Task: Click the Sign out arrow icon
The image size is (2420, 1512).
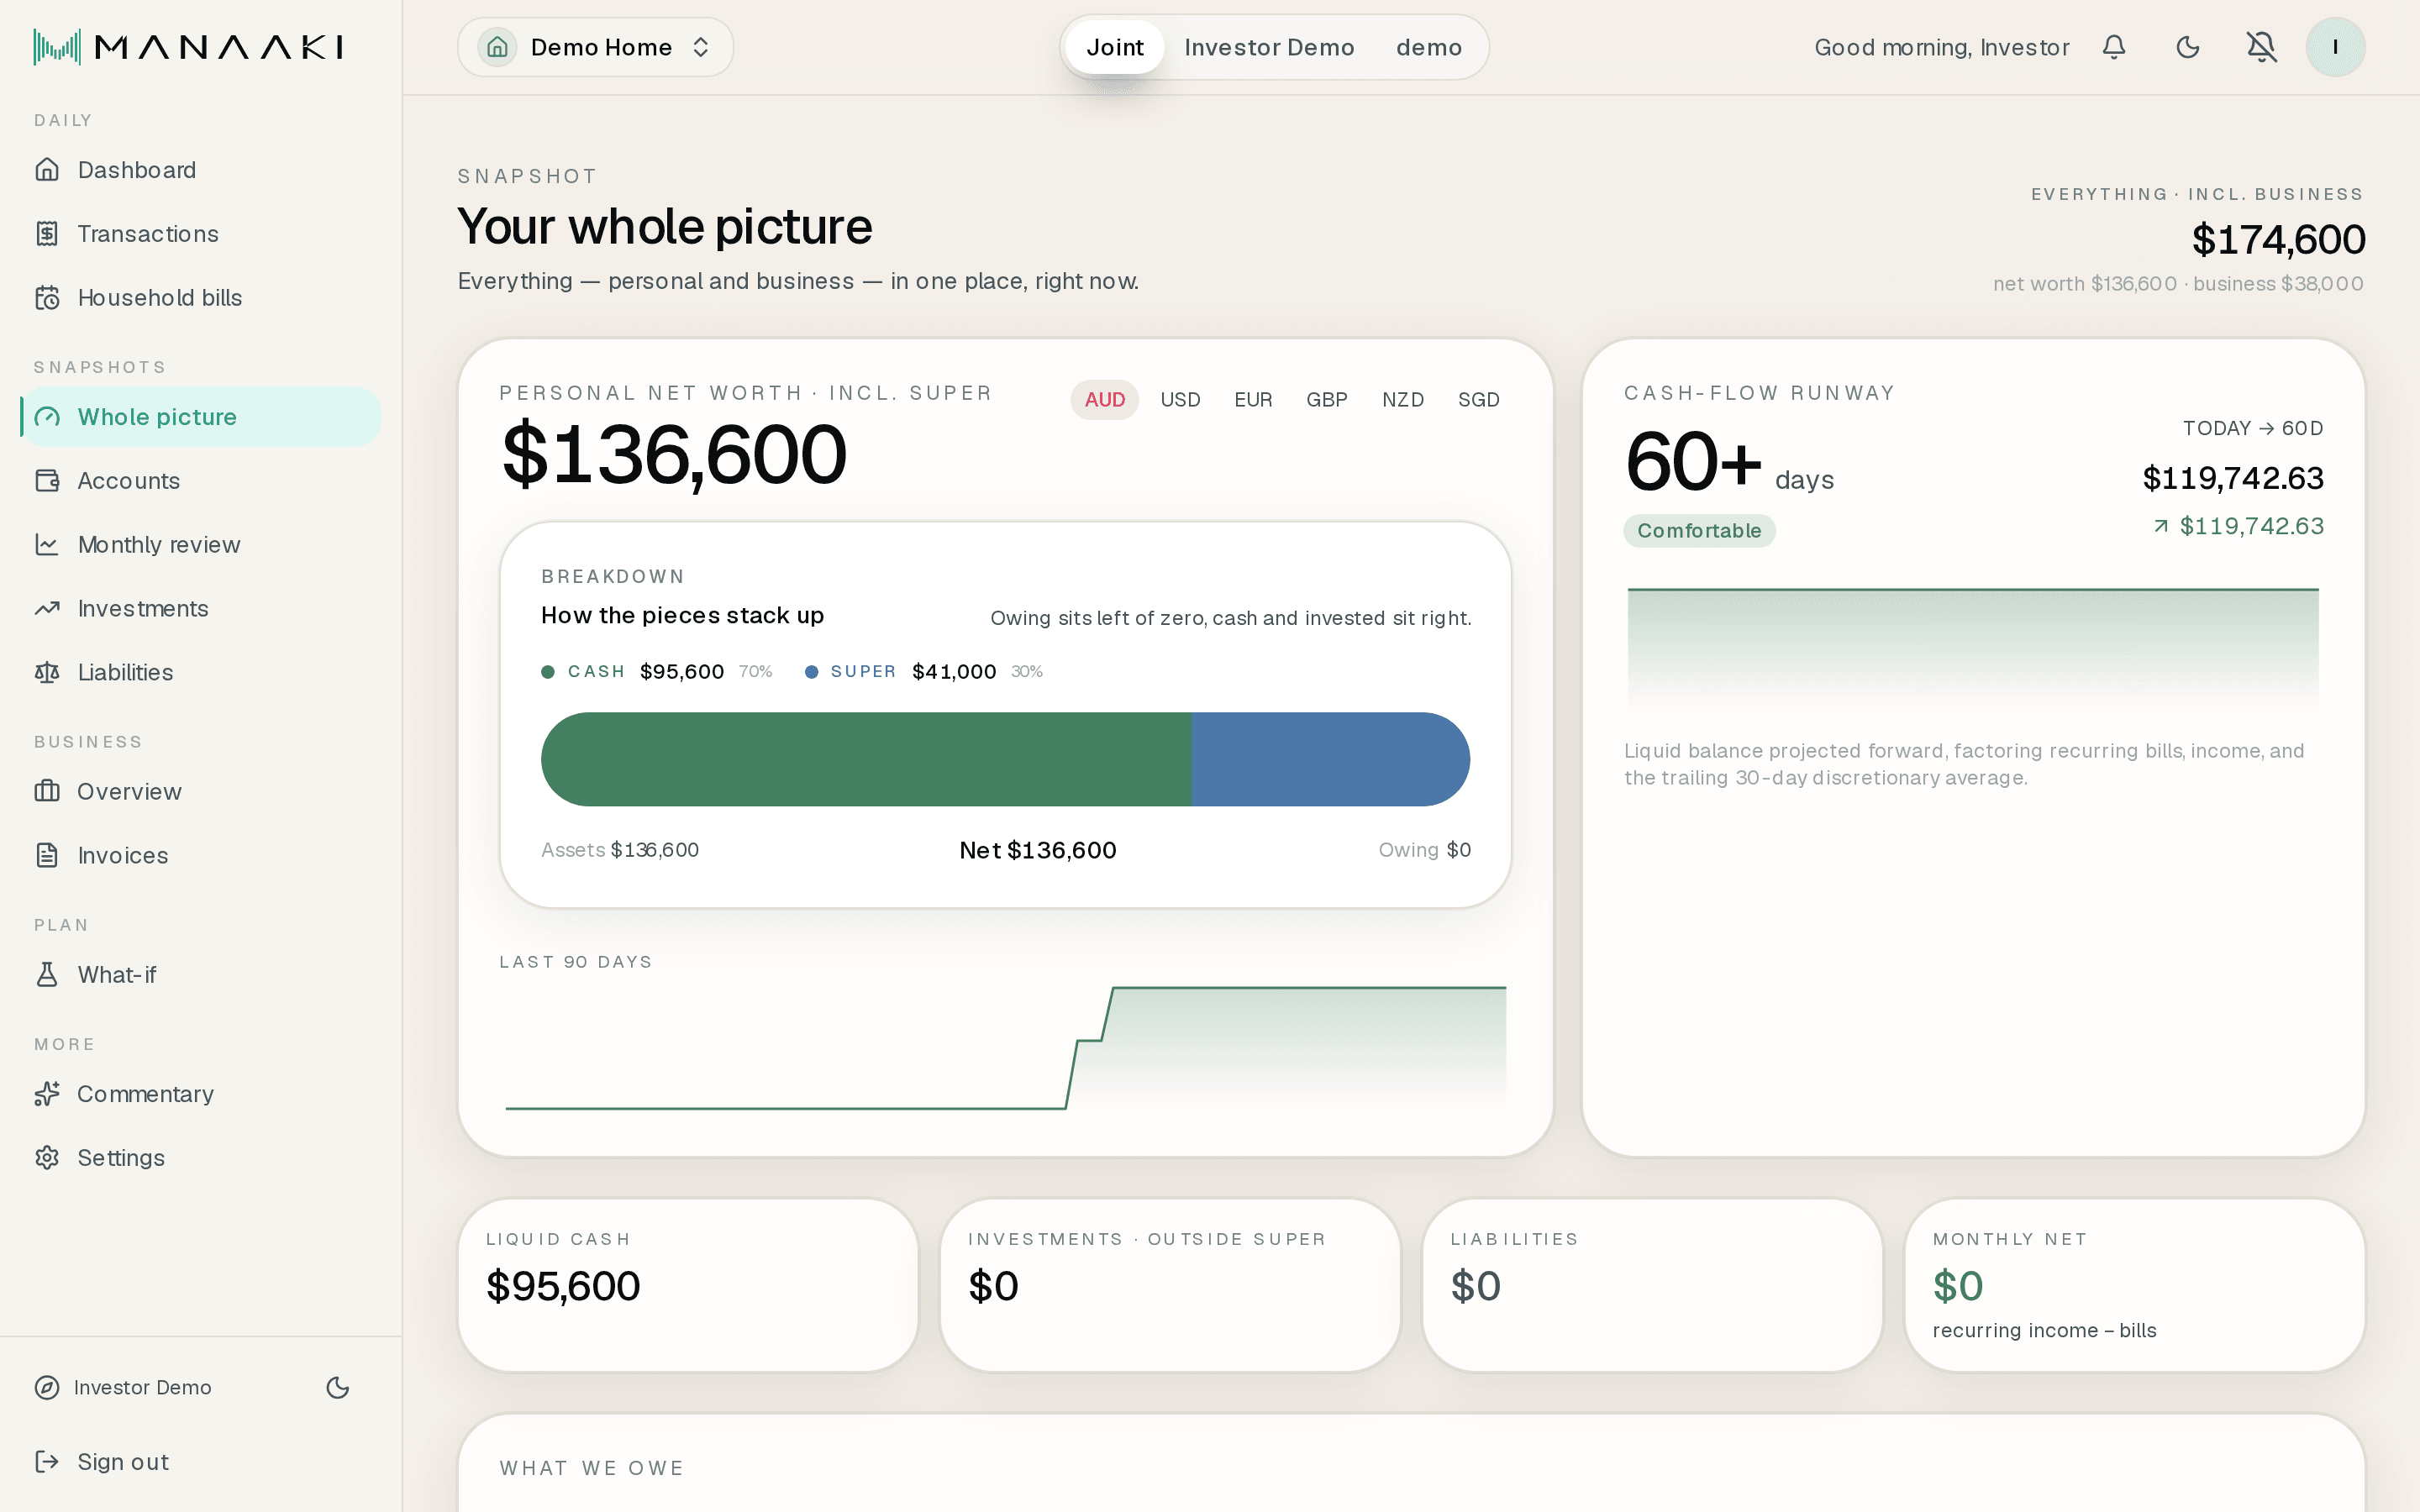Action: click(x=47, y=1462)
